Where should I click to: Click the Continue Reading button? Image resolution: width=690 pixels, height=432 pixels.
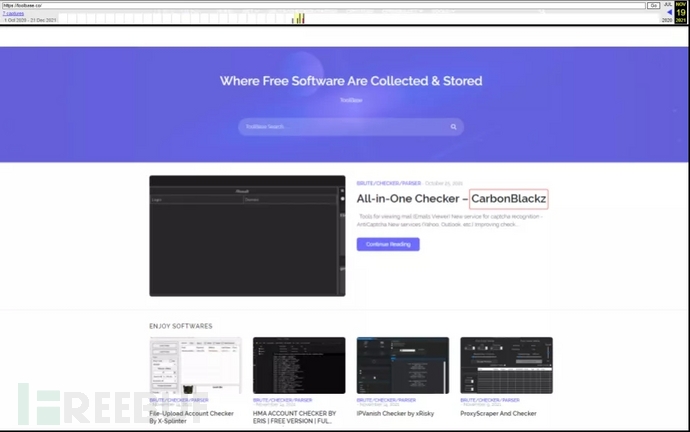[388, 244]
